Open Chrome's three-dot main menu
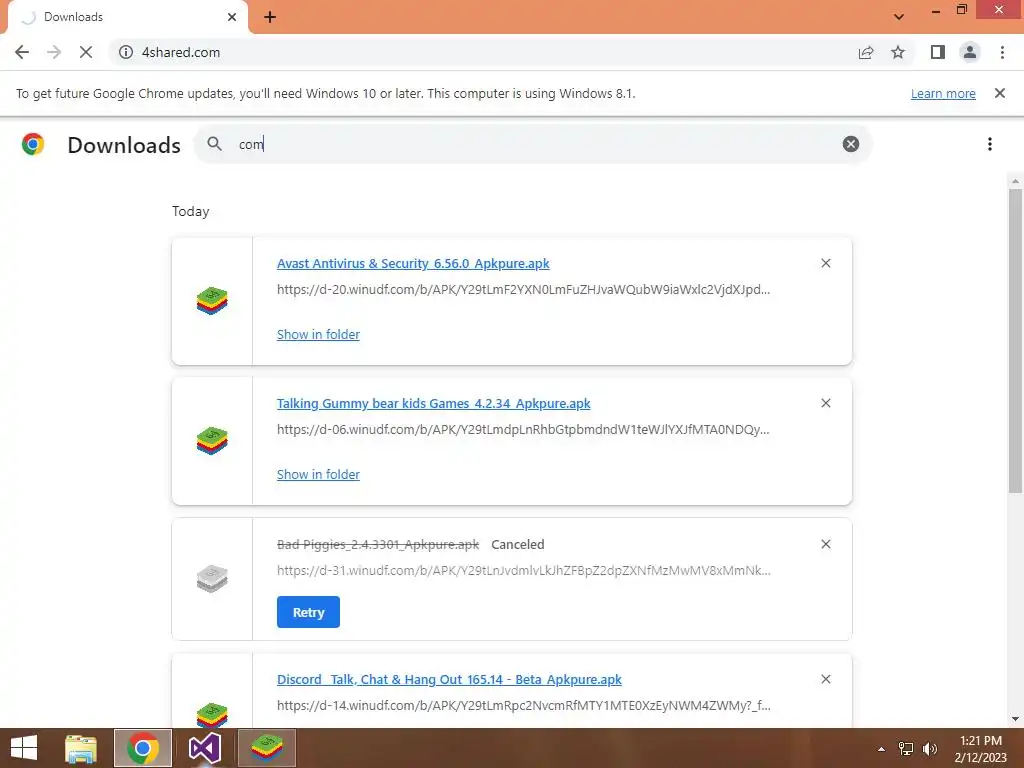 [x=1002, y=52]
